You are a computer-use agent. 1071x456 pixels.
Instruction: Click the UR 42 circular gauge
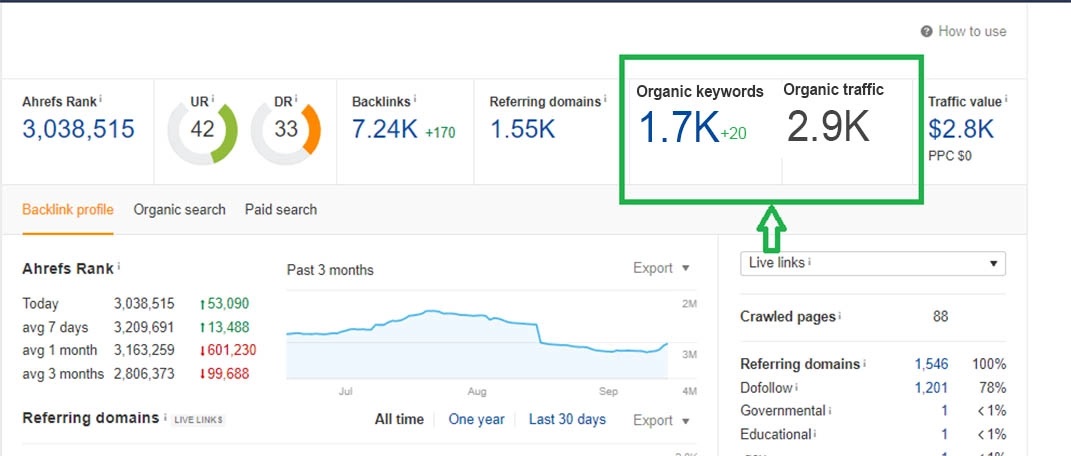coord(203,129)
